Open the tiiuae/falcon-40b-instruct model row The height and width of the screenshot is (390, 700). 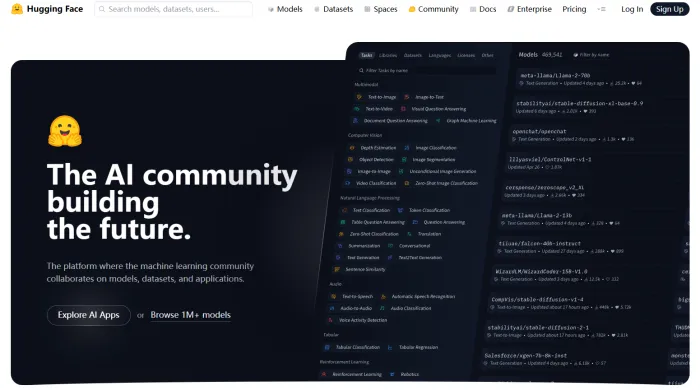(561, 247)
